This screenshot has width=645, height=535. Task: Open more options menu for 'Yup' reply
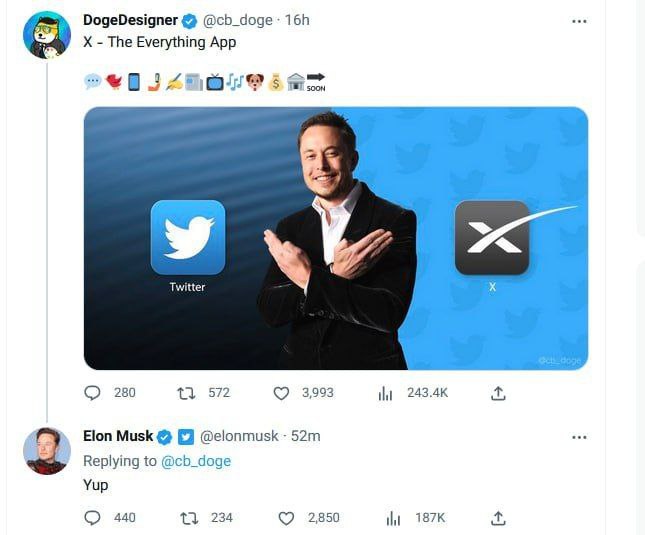tap(579, 437)
